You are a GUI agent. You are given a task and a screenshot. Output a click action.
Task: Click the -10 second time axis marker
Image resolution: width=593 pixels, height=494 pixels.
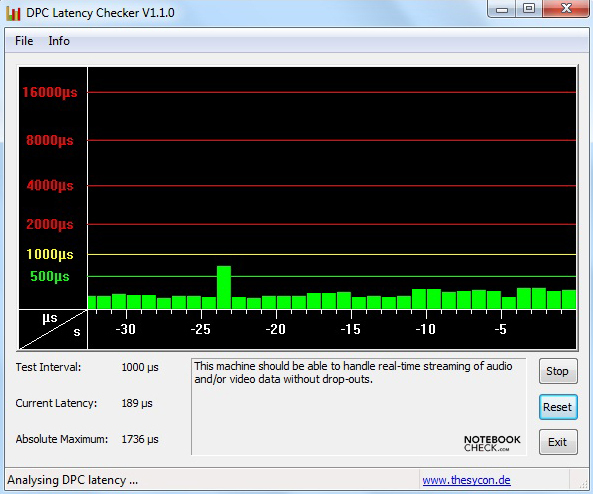[425, 329]
